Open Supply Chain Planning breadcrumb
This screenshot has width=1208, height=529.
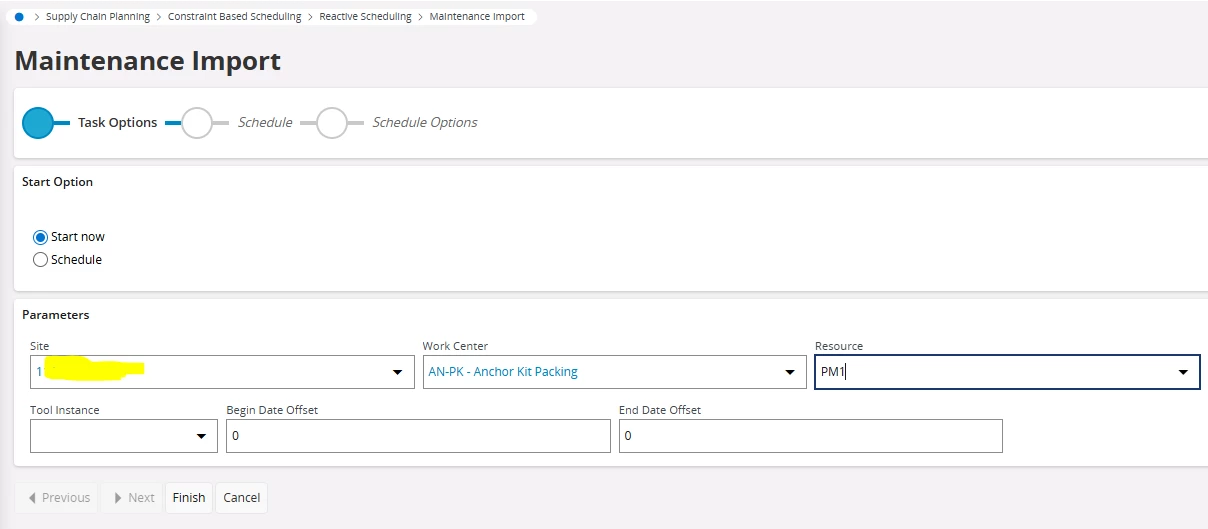point(98,17)
